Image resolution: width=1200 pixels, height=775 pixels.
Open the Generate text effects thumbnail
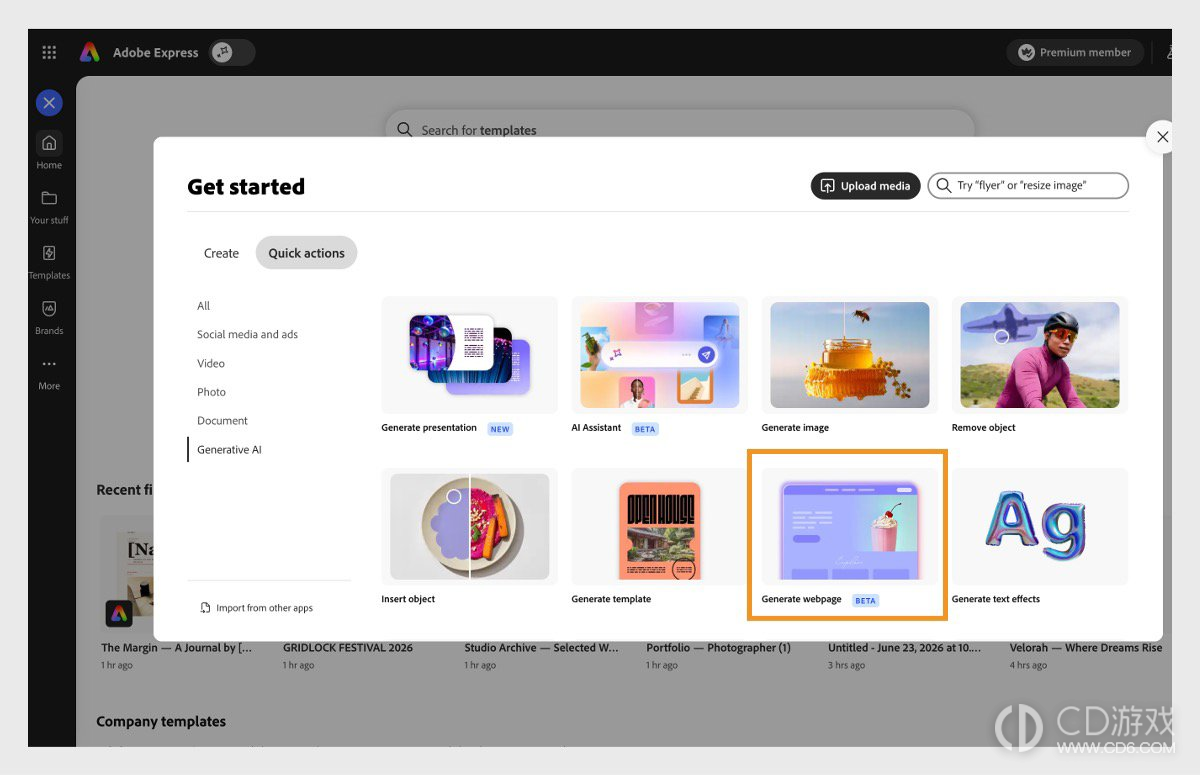(1040, 527)
